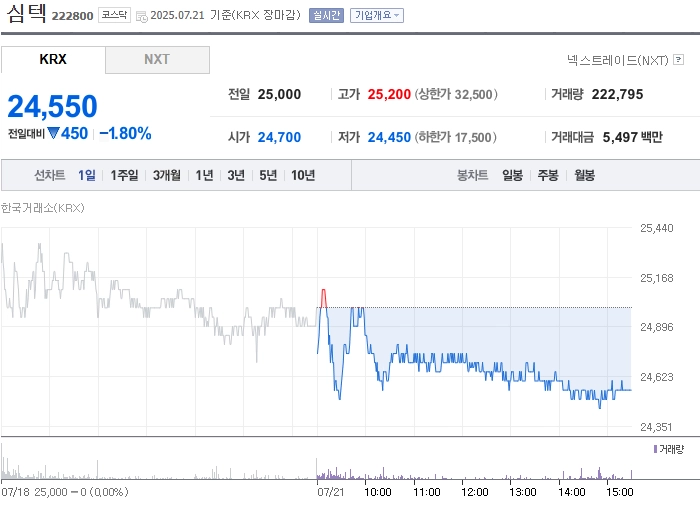Viewport: 700px width, 505px height.
Task: Show the 월봉 candlestick chart
Action: [x=585, y=175]
